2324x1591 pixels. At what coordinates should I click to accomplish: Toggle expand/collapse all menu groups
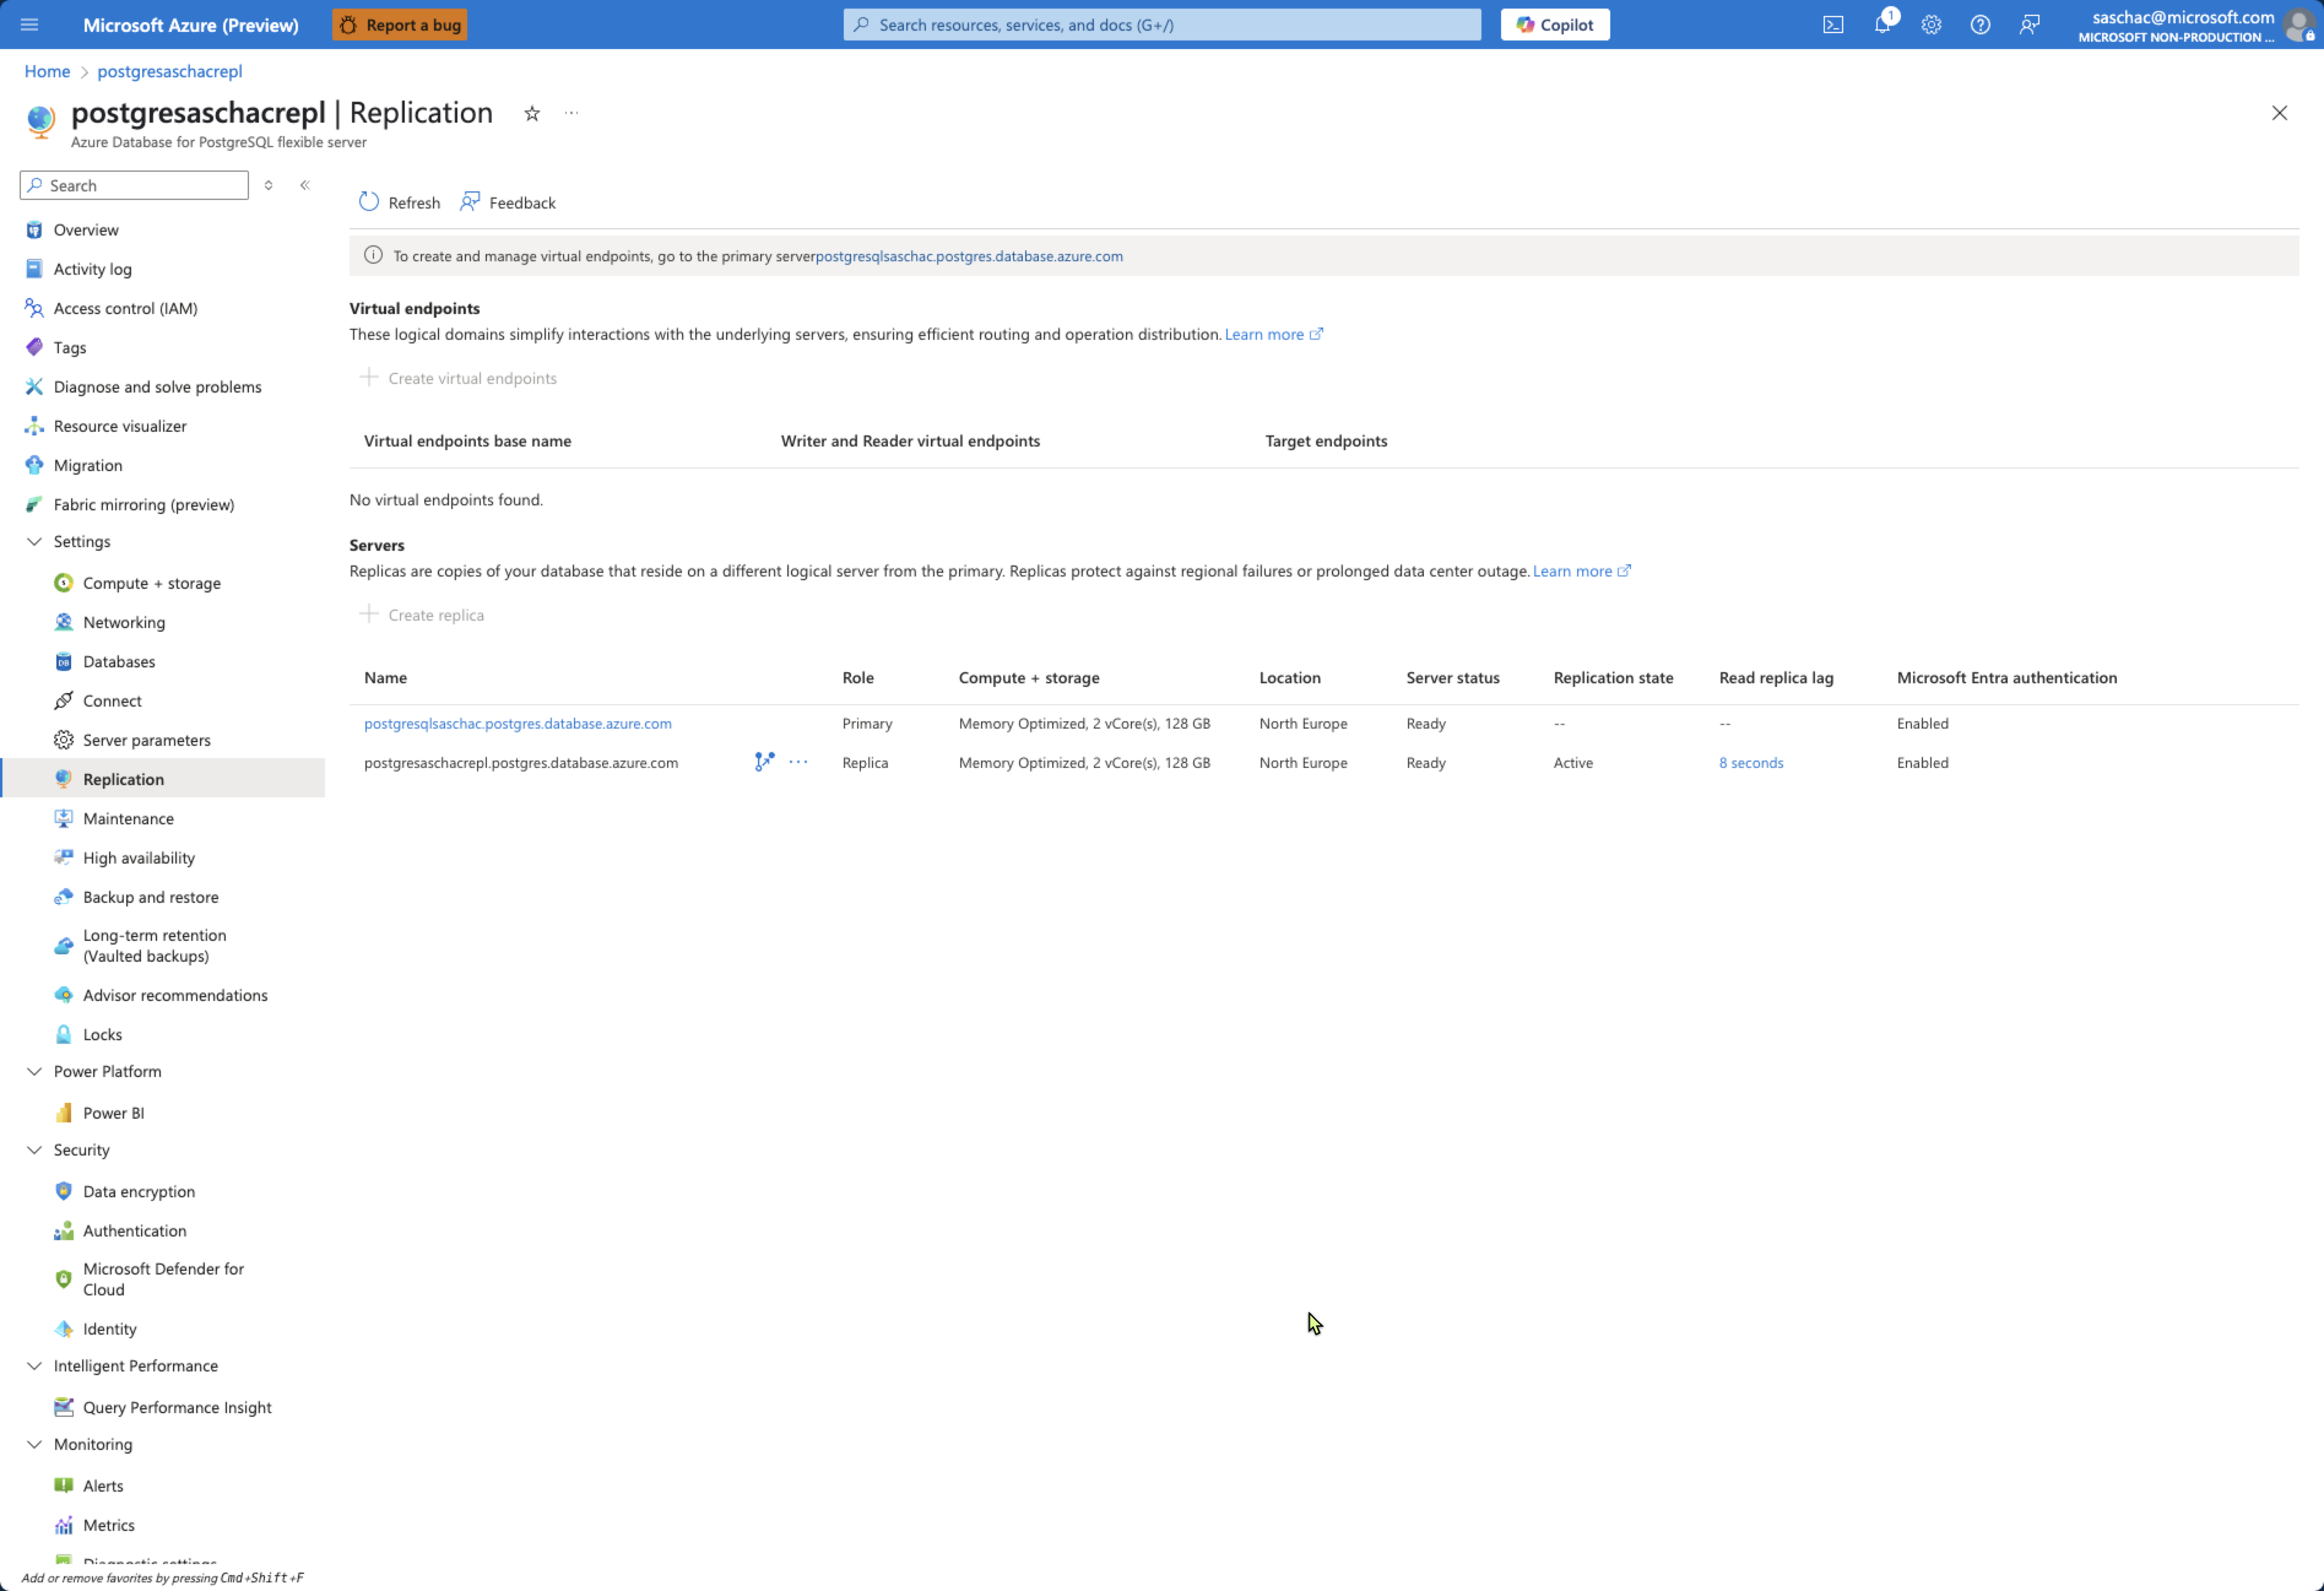click(268, 185)
